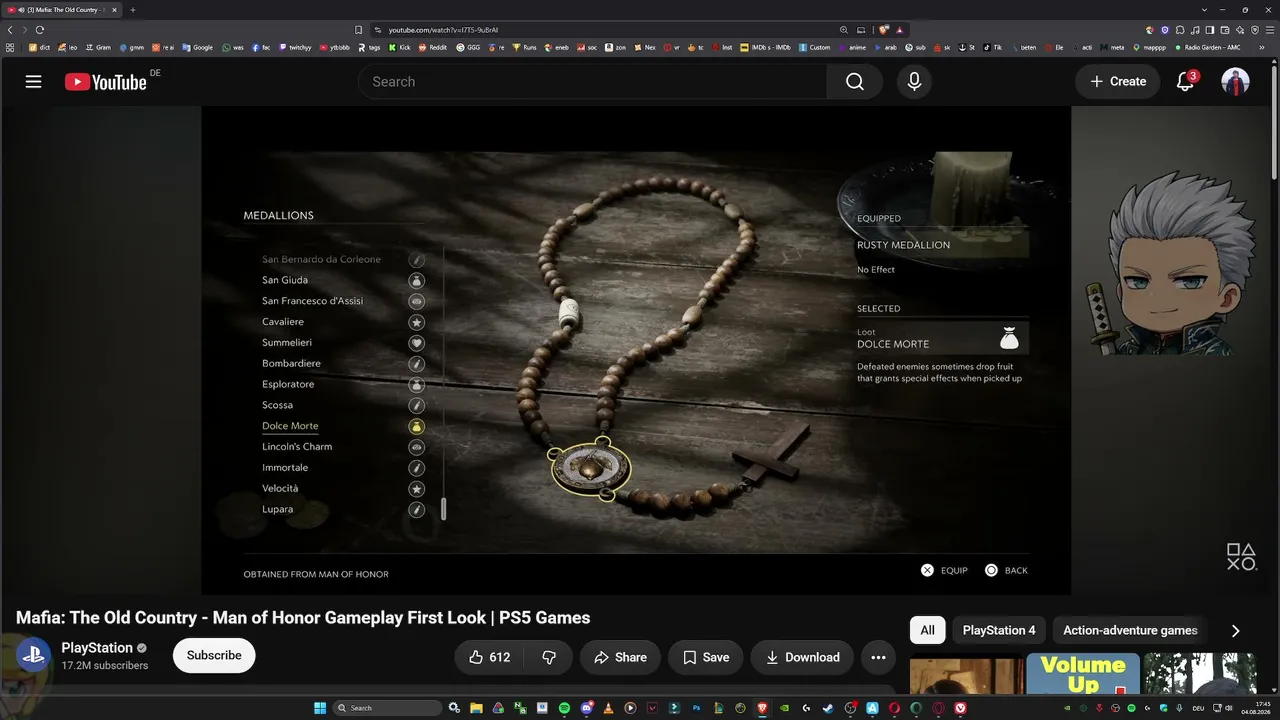Open a new browser tab
The image size is (1280, 720).
pos(133,10)
